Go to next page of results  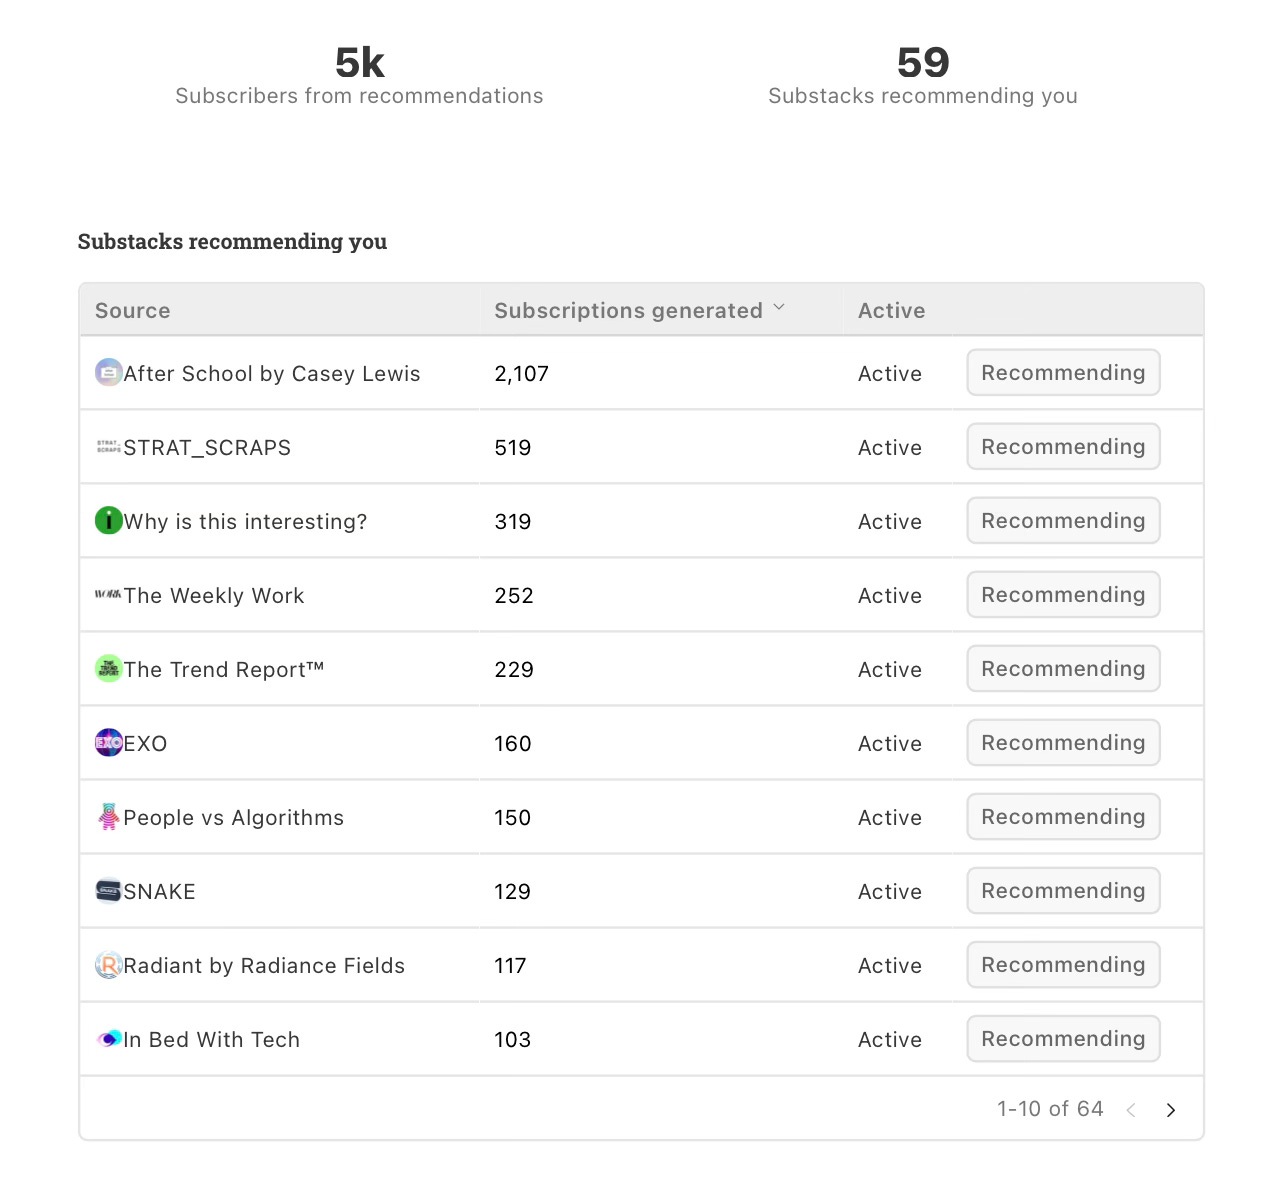tap(1171, 1110)
